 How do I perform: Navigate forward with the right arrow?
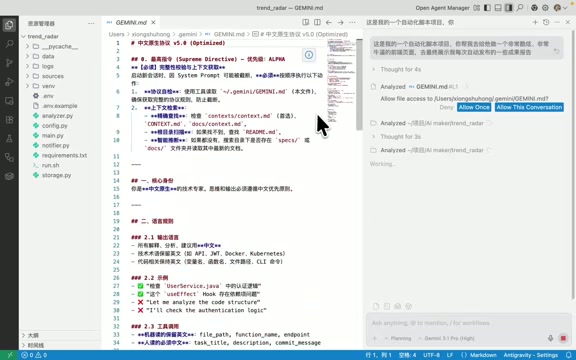(341, 22)
